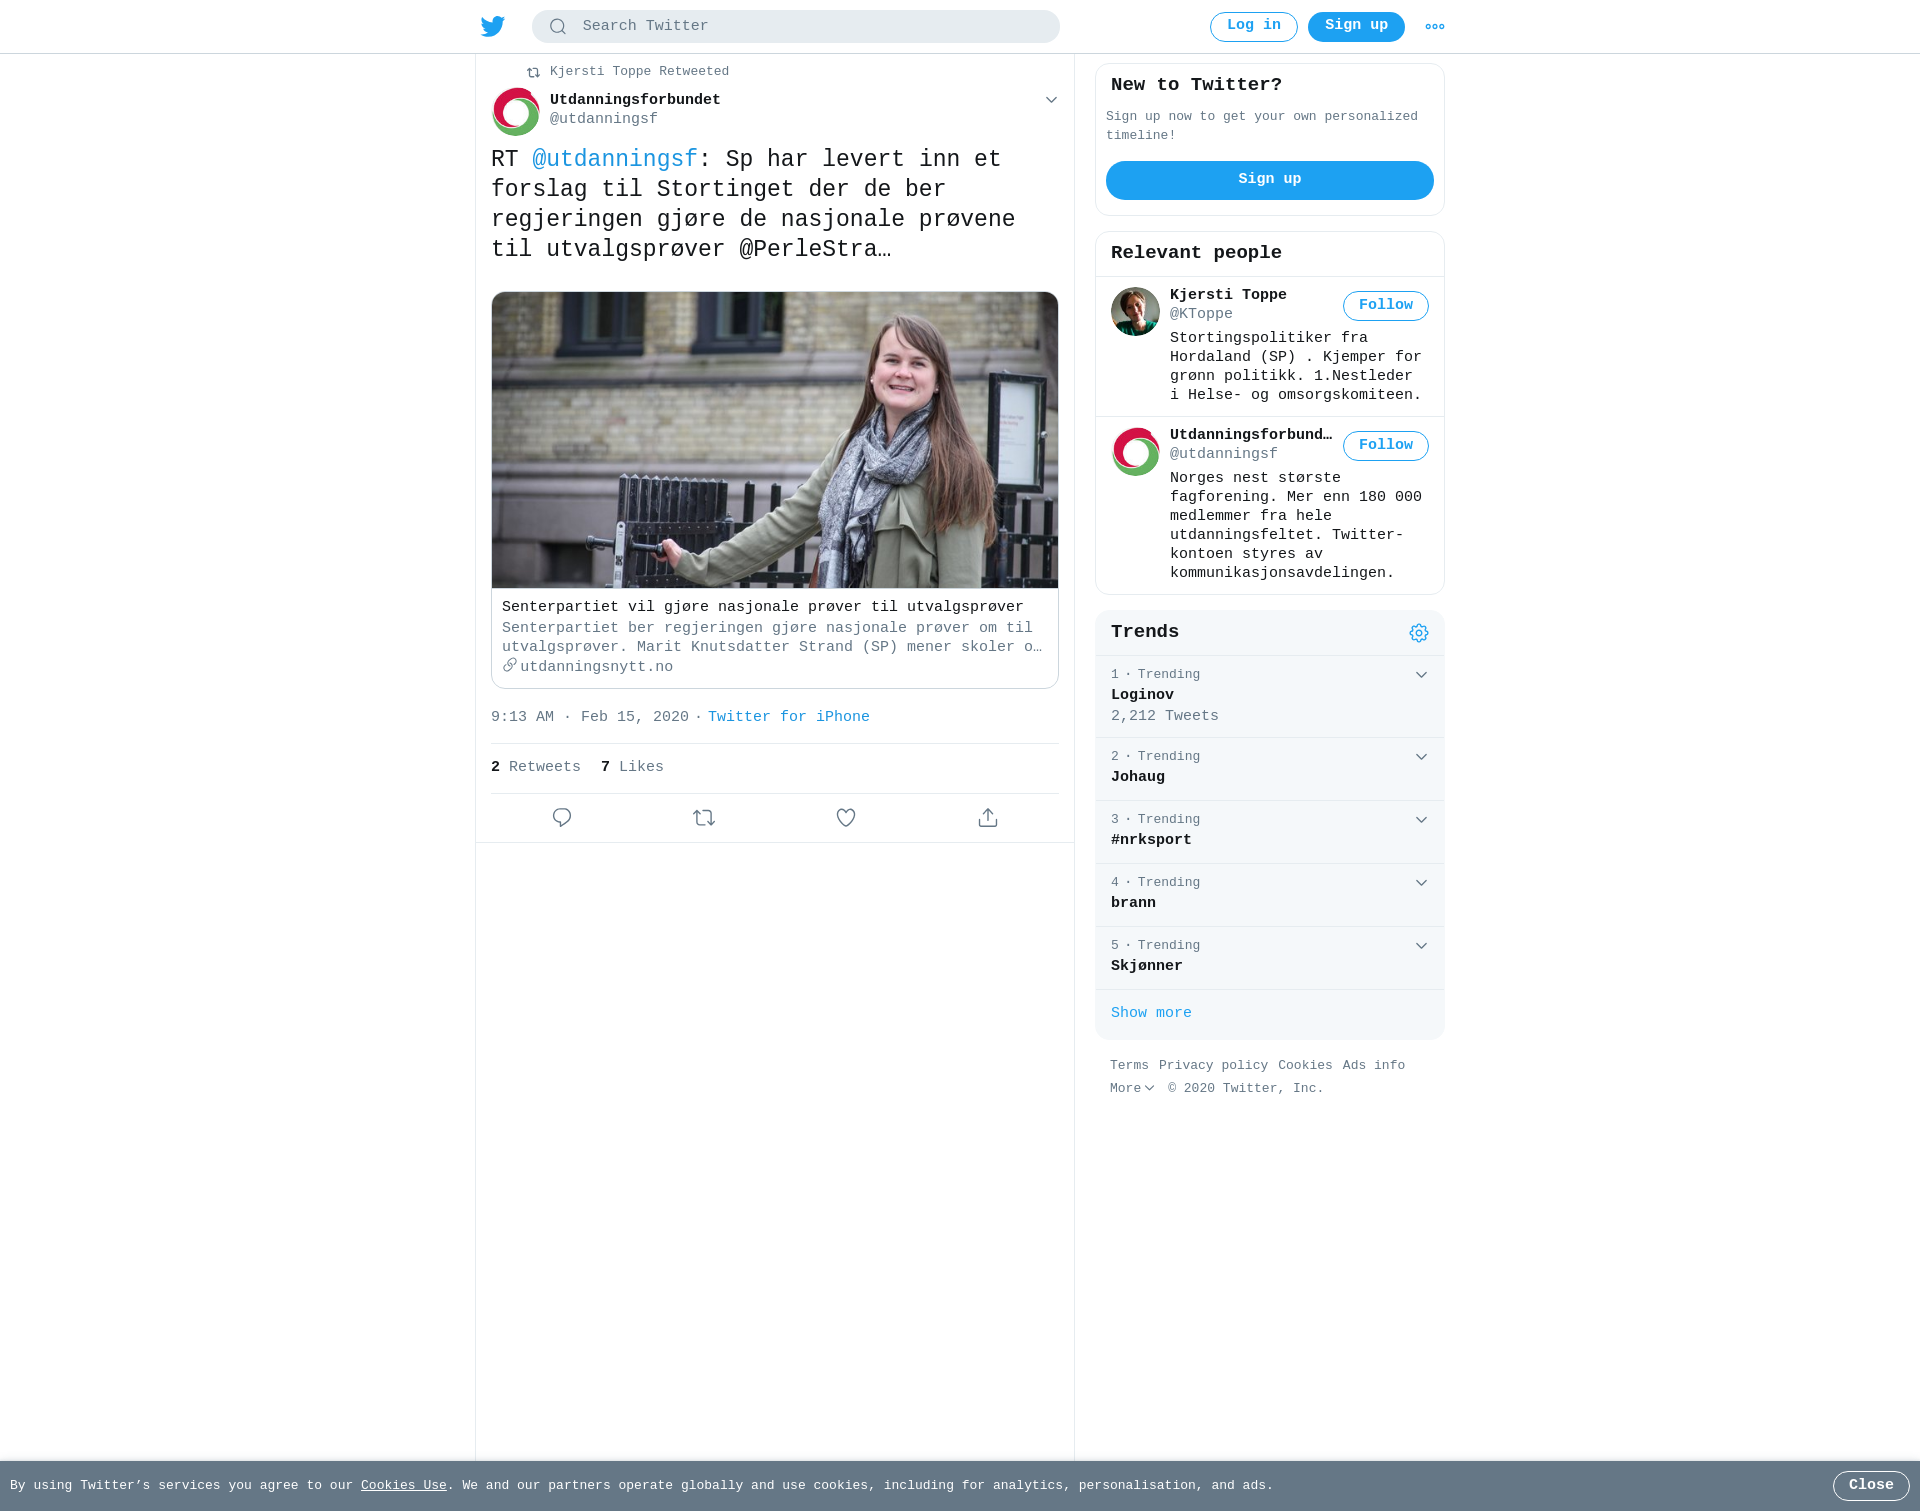Click the header Sign up button
This screenshot has height=1511, width=1920.
coord(1356,27)
